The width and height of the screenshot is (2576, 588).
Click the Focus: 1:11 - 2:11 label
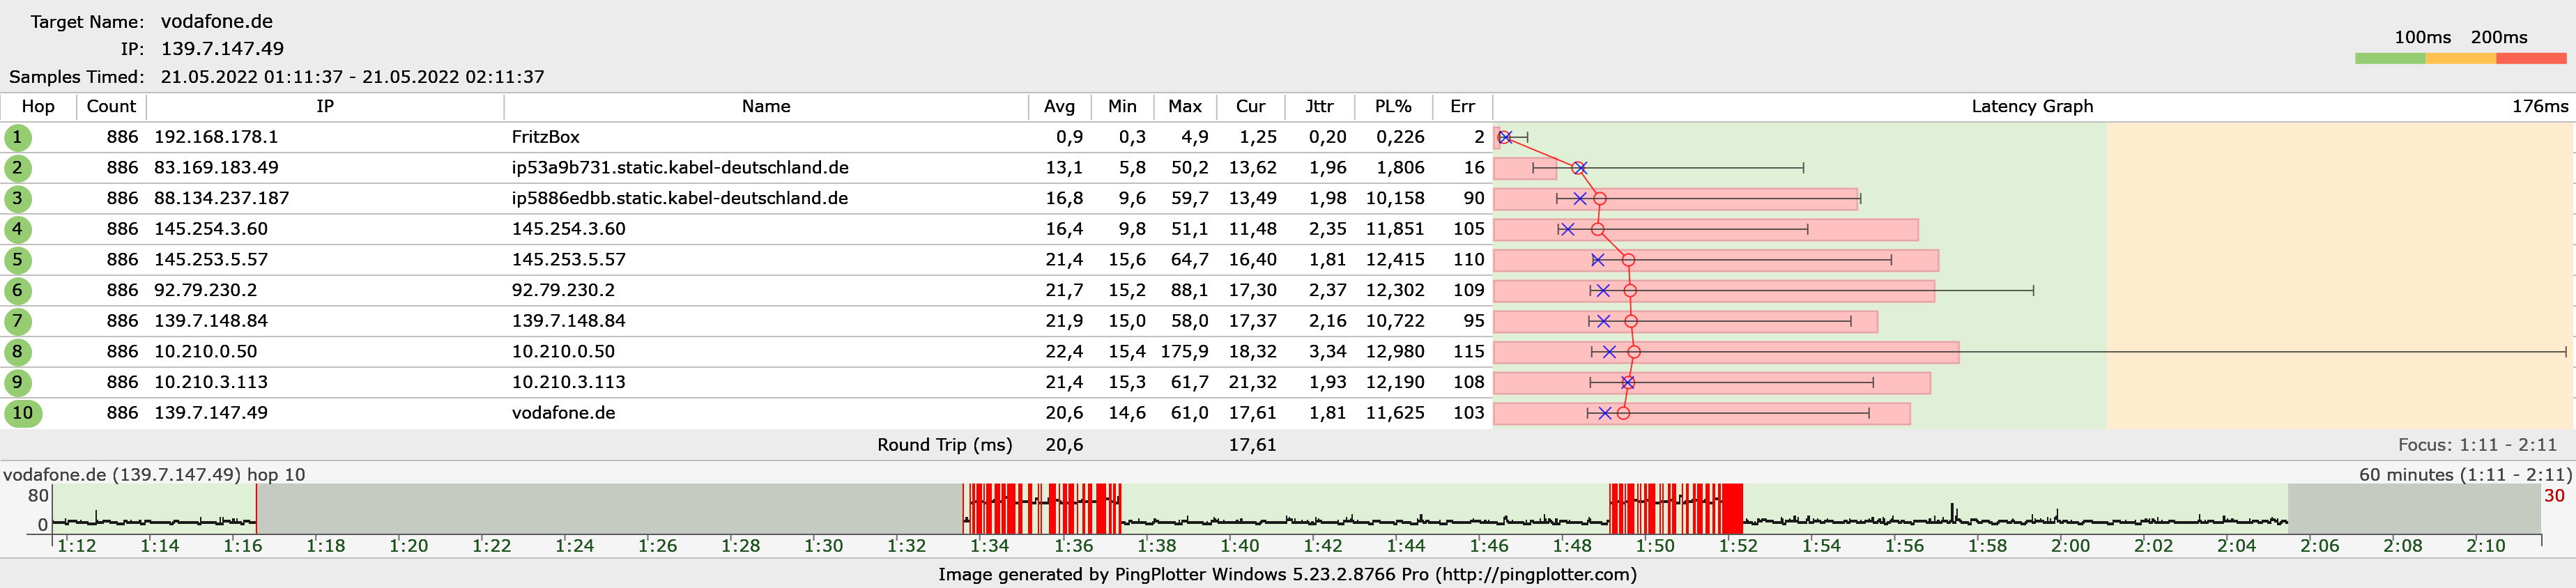pos(2476,445)
